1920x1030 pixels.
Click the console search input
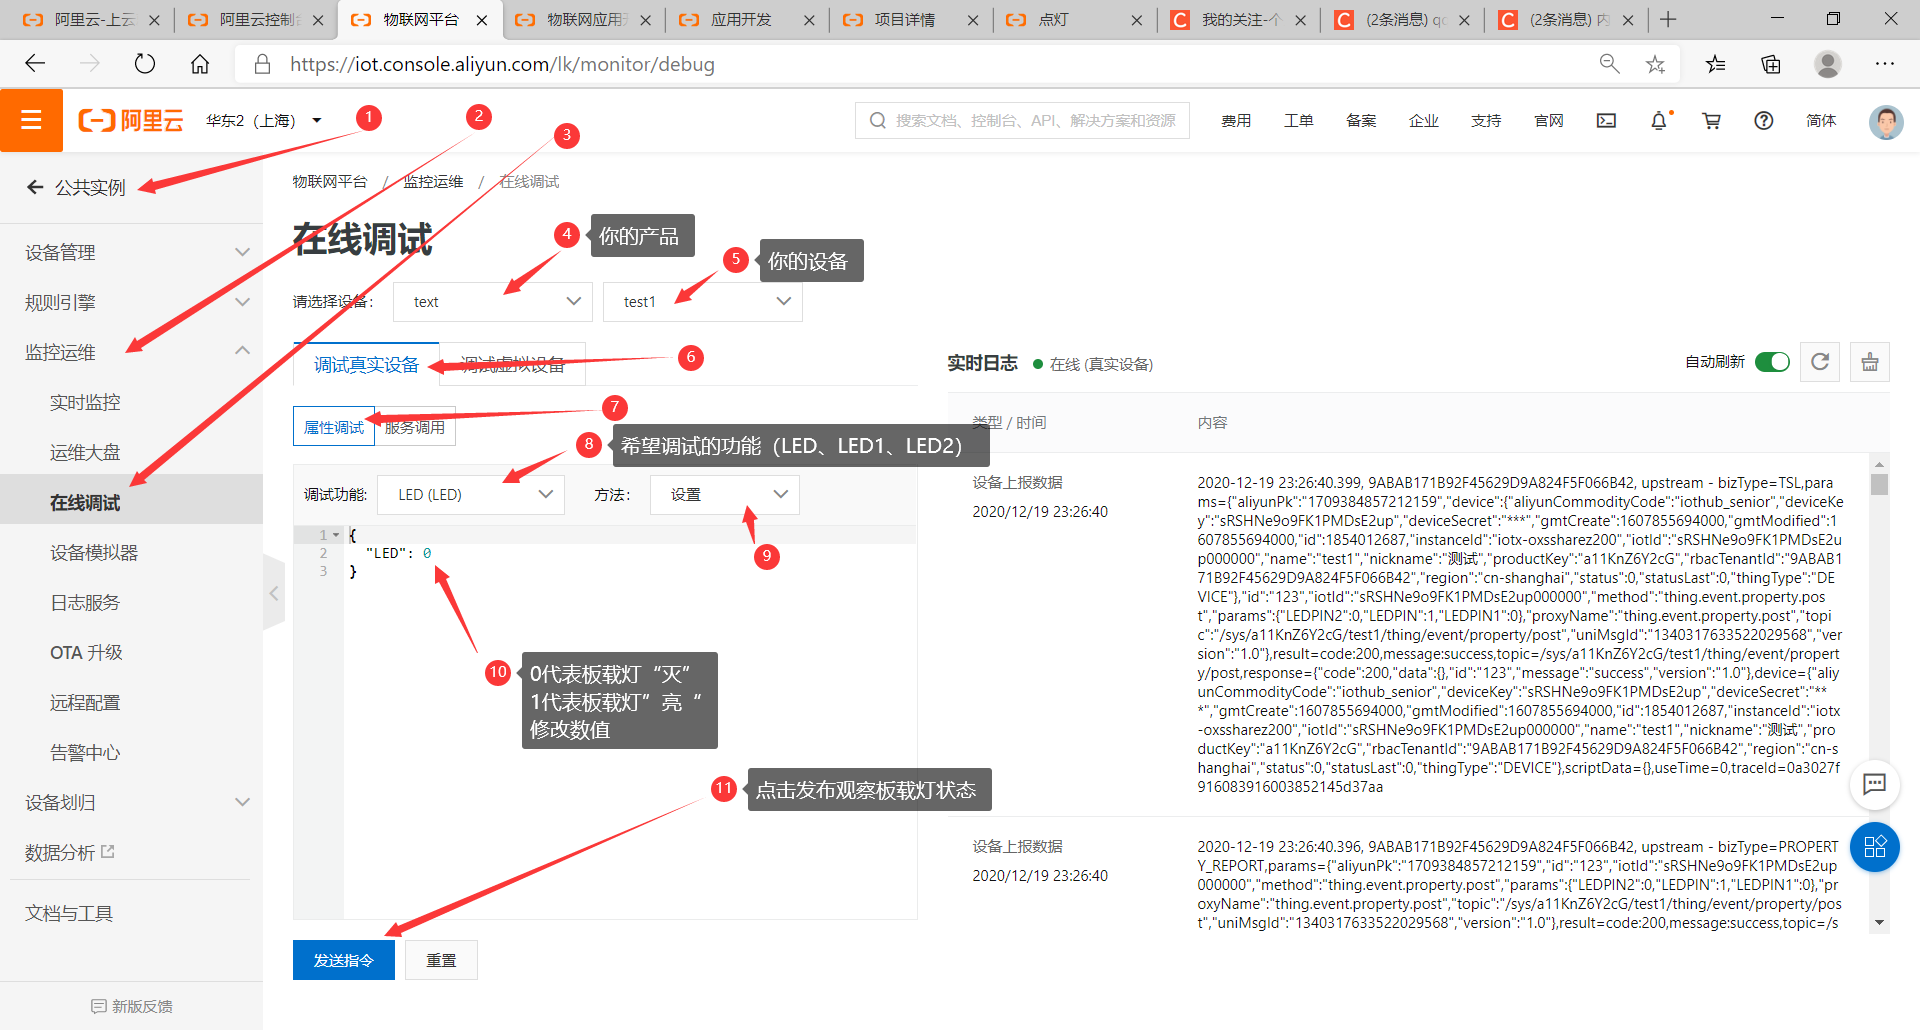1022,120
